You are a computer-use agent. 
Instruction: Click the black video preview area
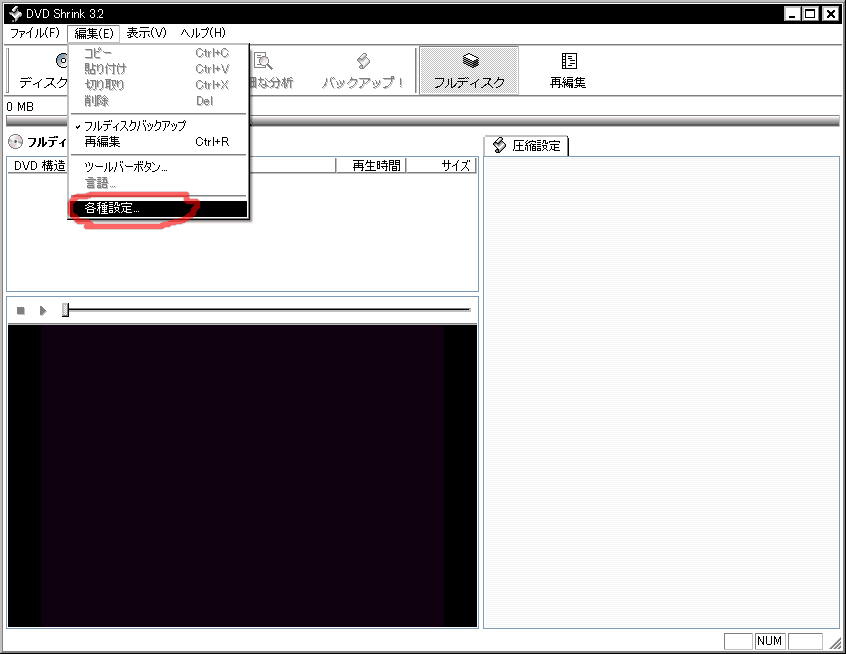[x=242, y=476]
